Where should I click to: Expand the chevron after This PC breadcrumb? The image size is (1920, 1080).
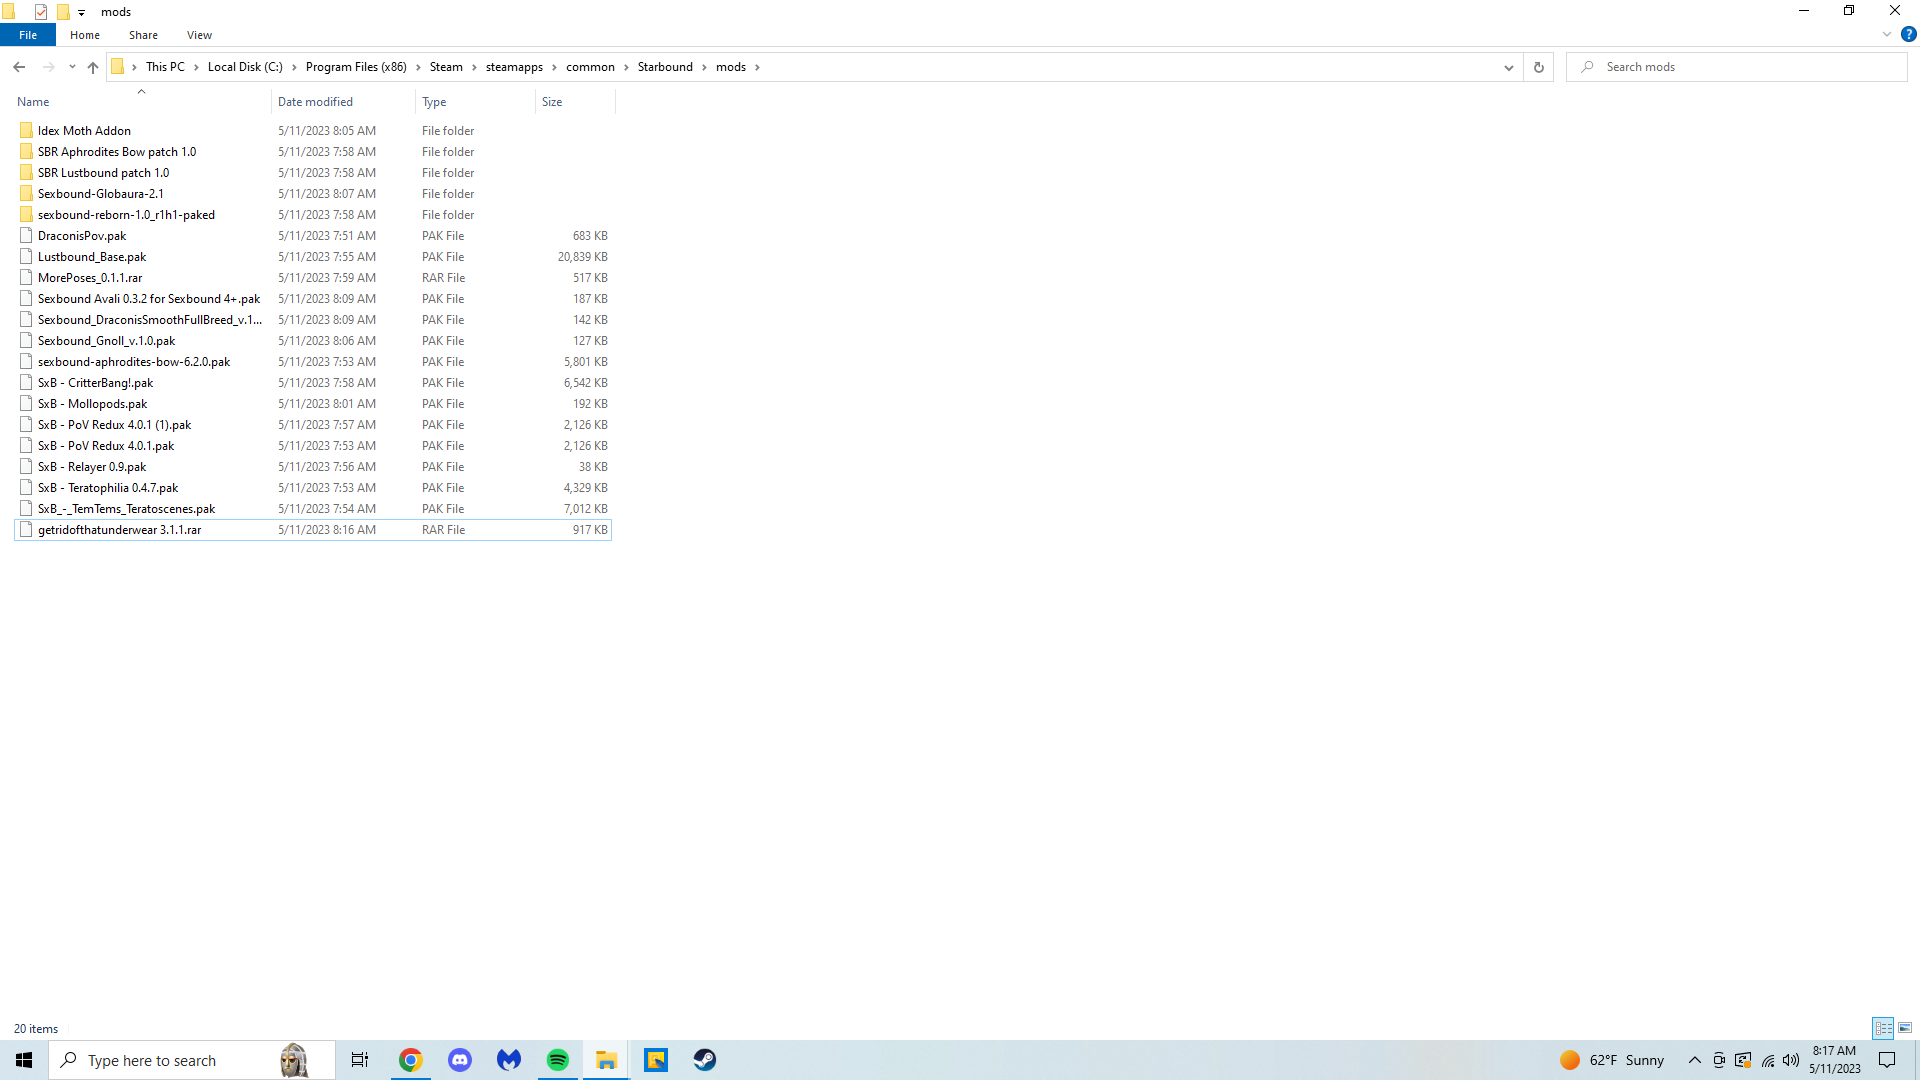point(196,67)
